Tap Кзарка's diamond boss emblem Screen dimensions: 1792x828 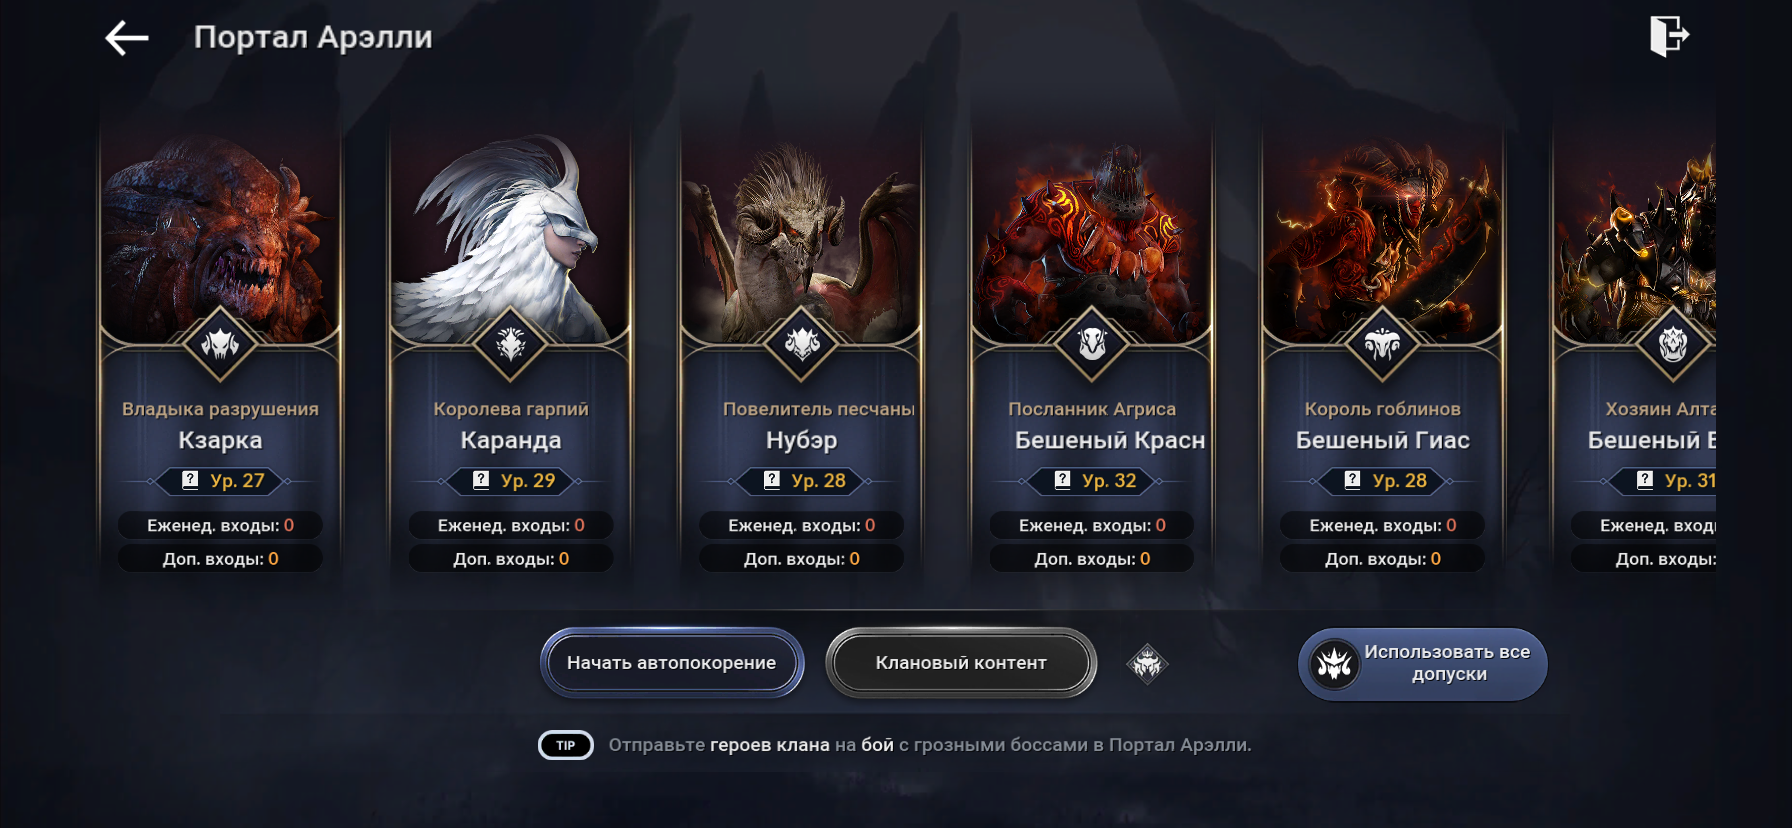(x=220, y=344)
